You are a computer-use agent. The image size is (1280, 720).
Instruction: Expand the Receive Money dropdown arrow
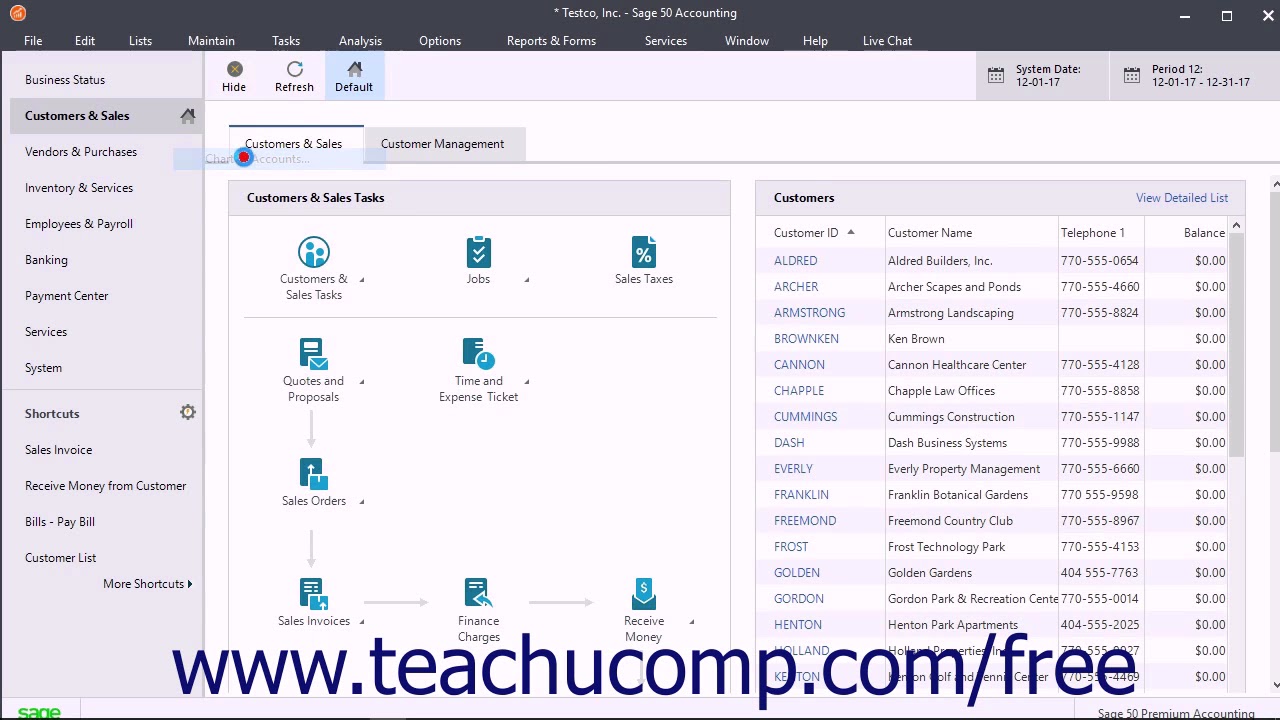pyautogui.click(x=692, y=622)
